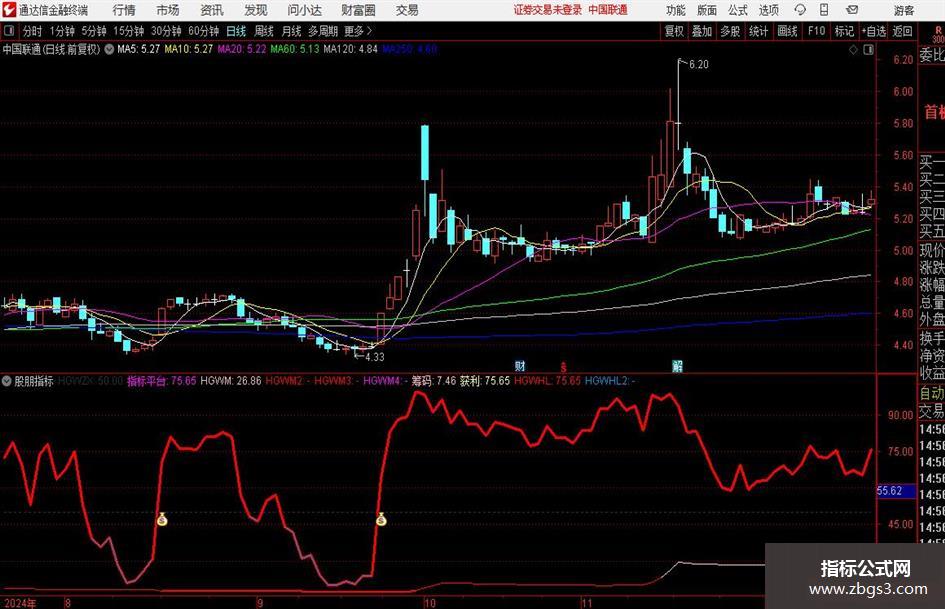Click the diamond icon above the price axis
Screen dimensions: 945x609
click(x=853, y=50)
